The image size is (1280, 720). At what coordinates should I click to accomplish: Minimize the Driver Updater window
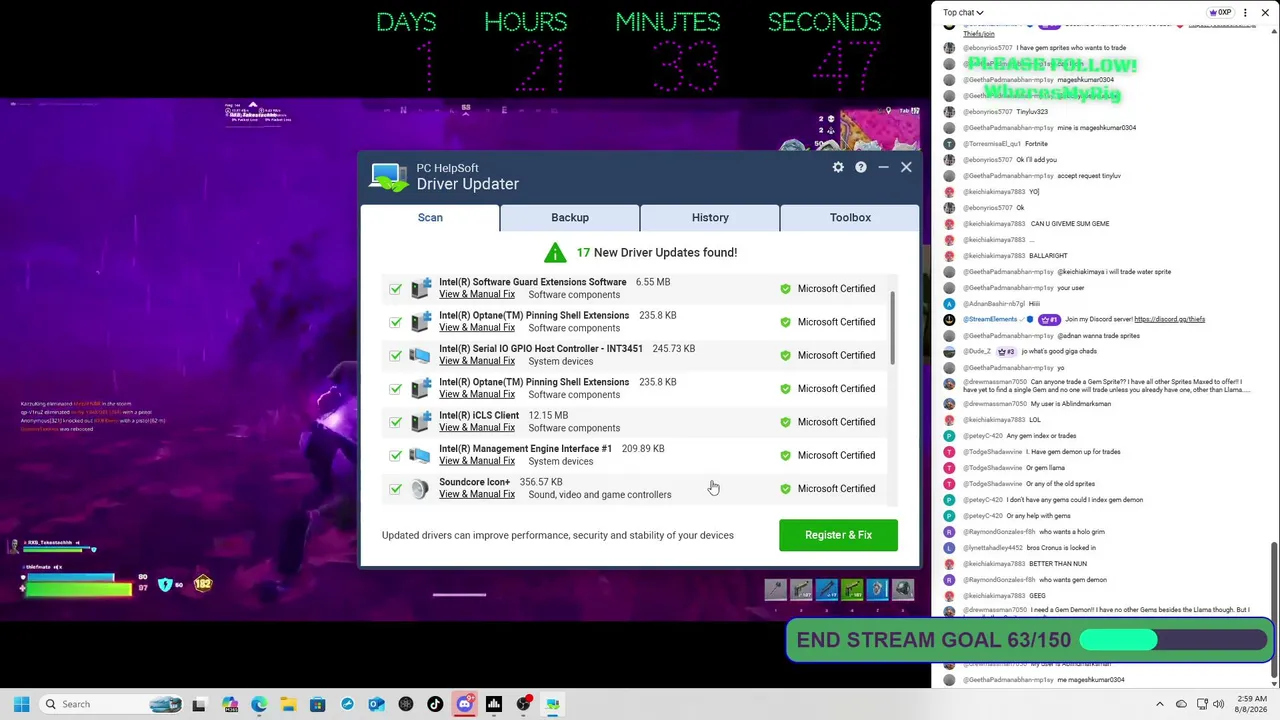pos(883,167)
